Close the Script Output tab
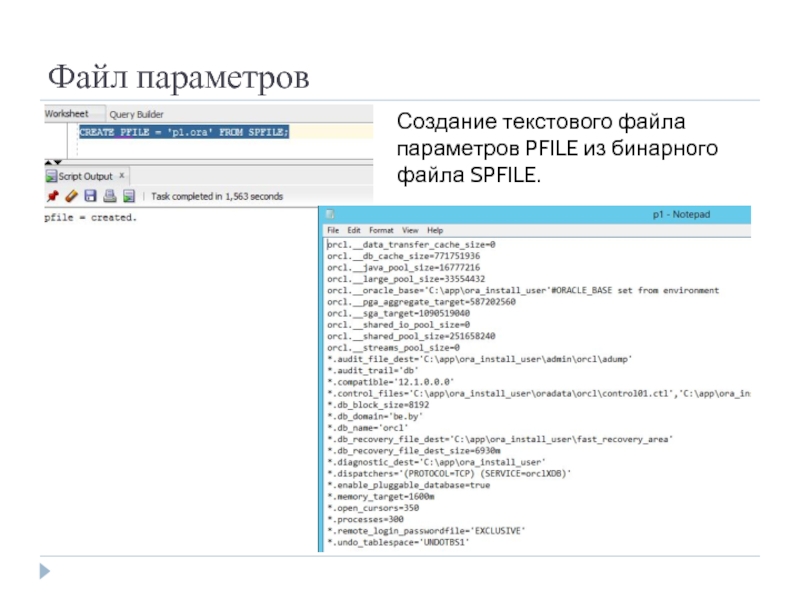 (122, 176)
